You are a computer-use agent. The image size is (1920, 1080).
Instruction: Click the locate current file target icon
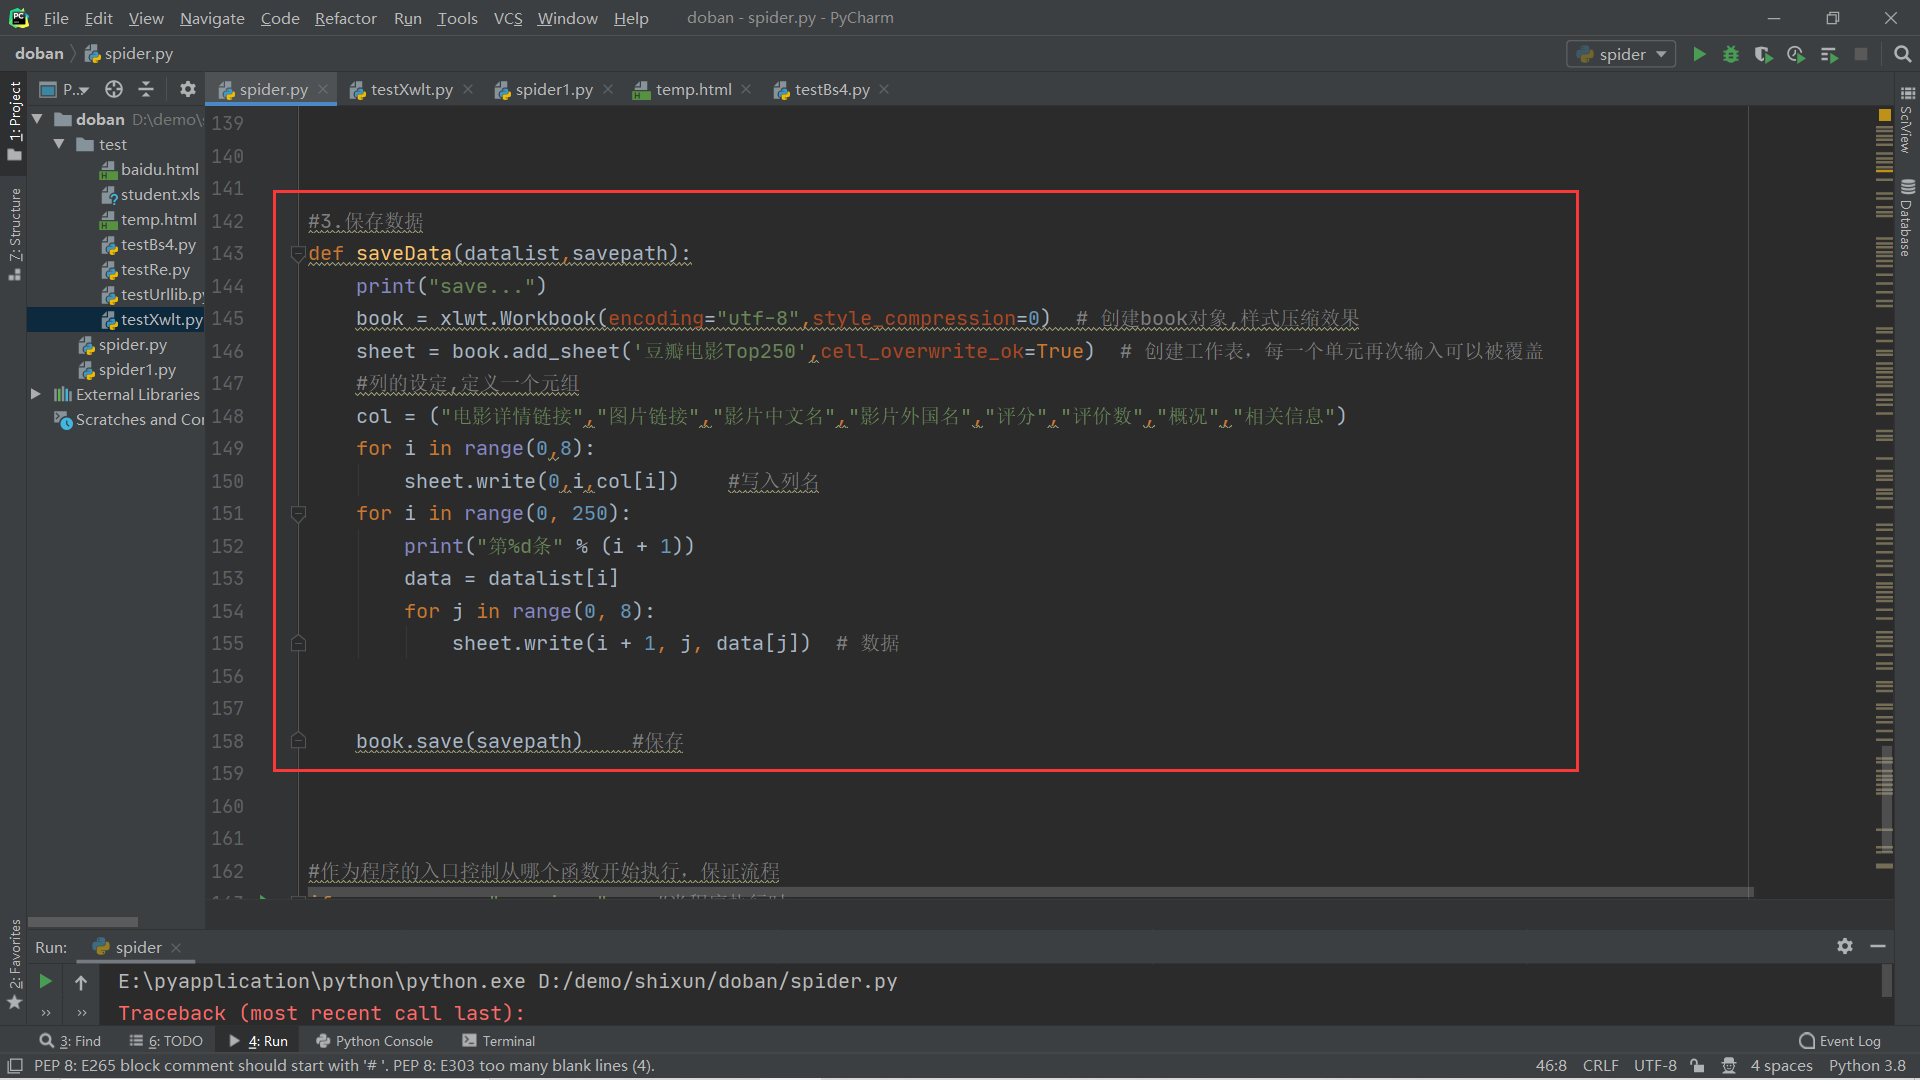[114, 89]
